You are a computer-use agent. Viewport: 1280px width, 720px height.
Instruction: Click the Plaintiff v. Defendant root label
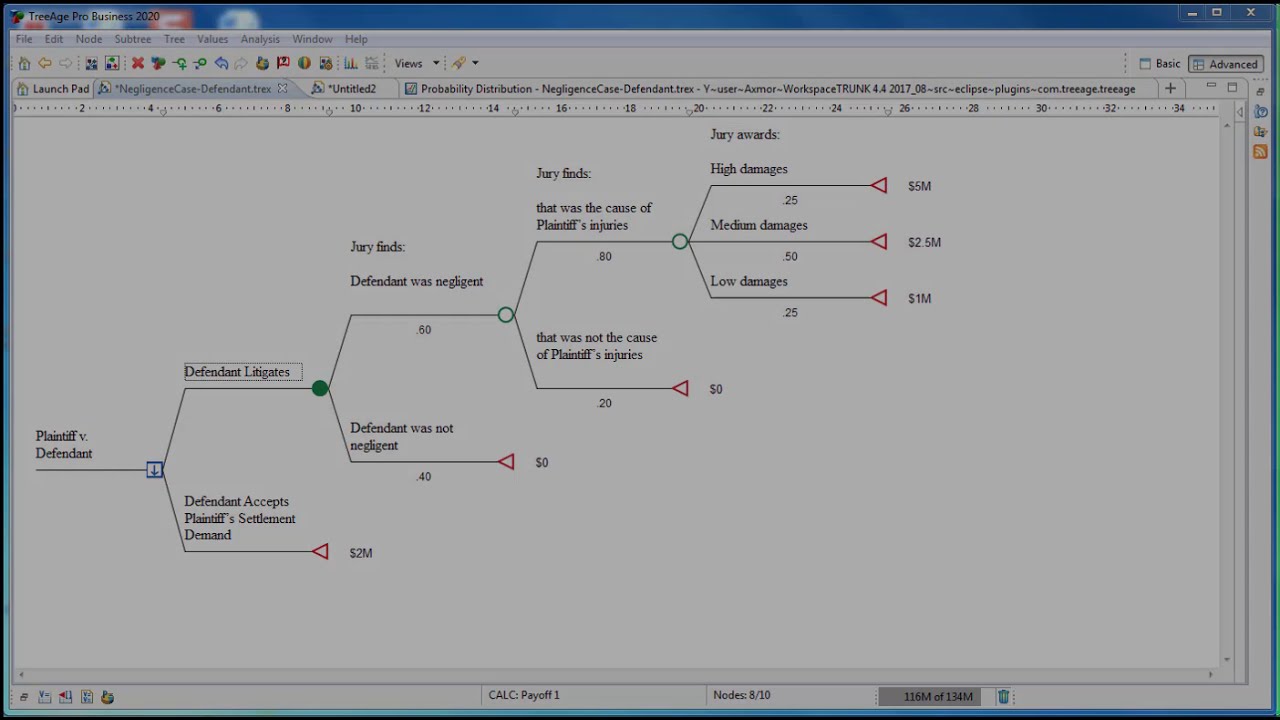click(x=64, y=445)
